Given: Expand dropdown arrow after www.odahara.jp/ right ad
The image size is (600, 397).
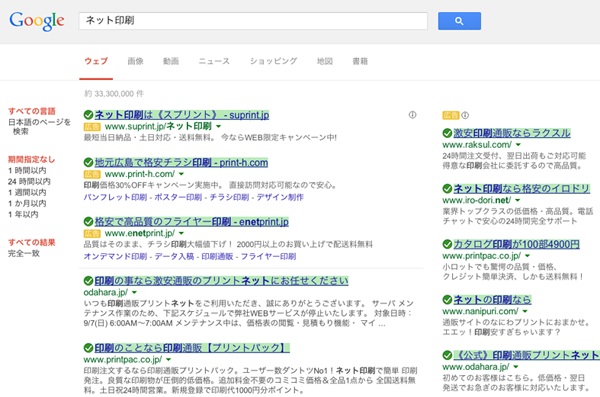Looking at the screenshot, I should (516, 367).
